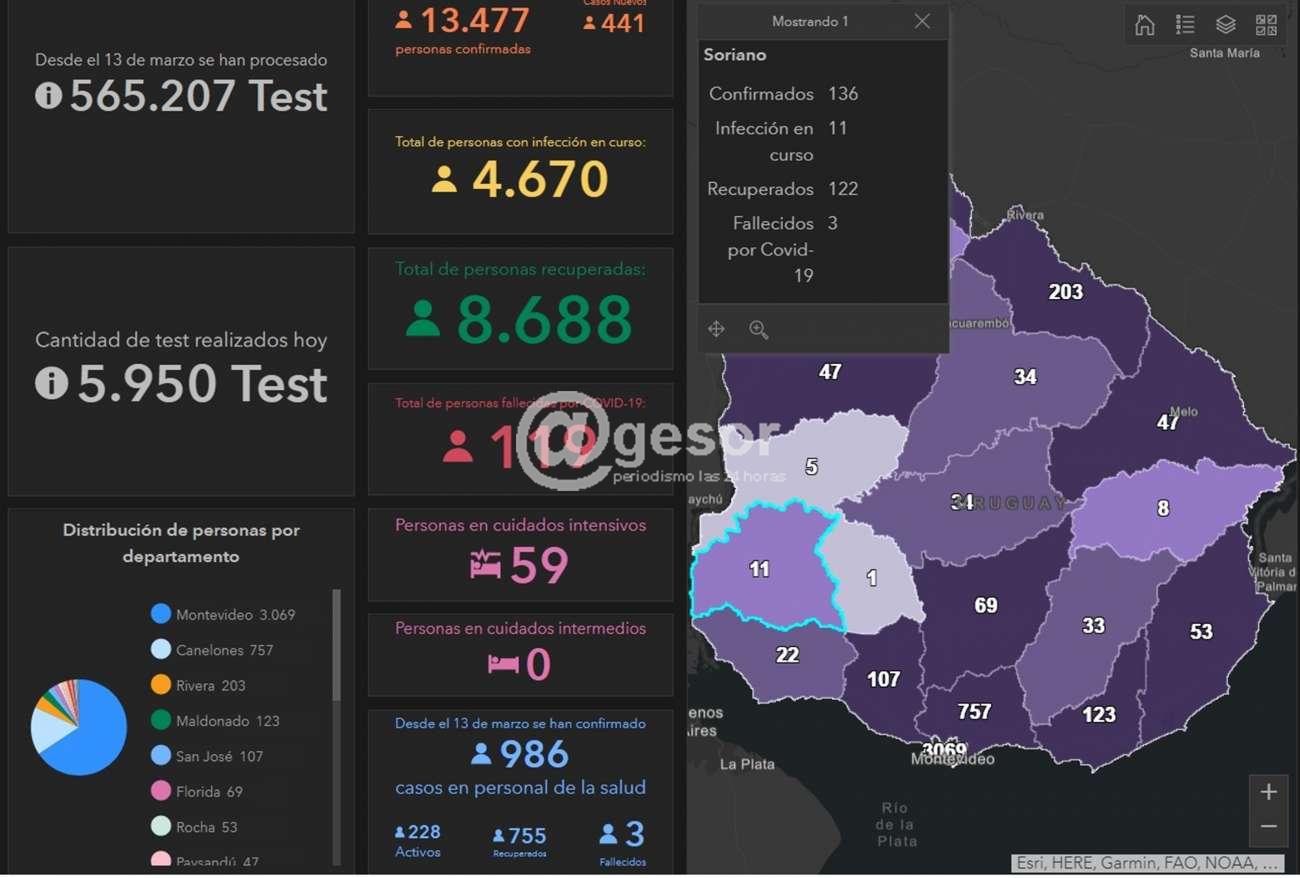1300x878 pixels.
Task: Select the blue Montevideo legend swatch
Action: pyautogui.click(x=161, y=614)
